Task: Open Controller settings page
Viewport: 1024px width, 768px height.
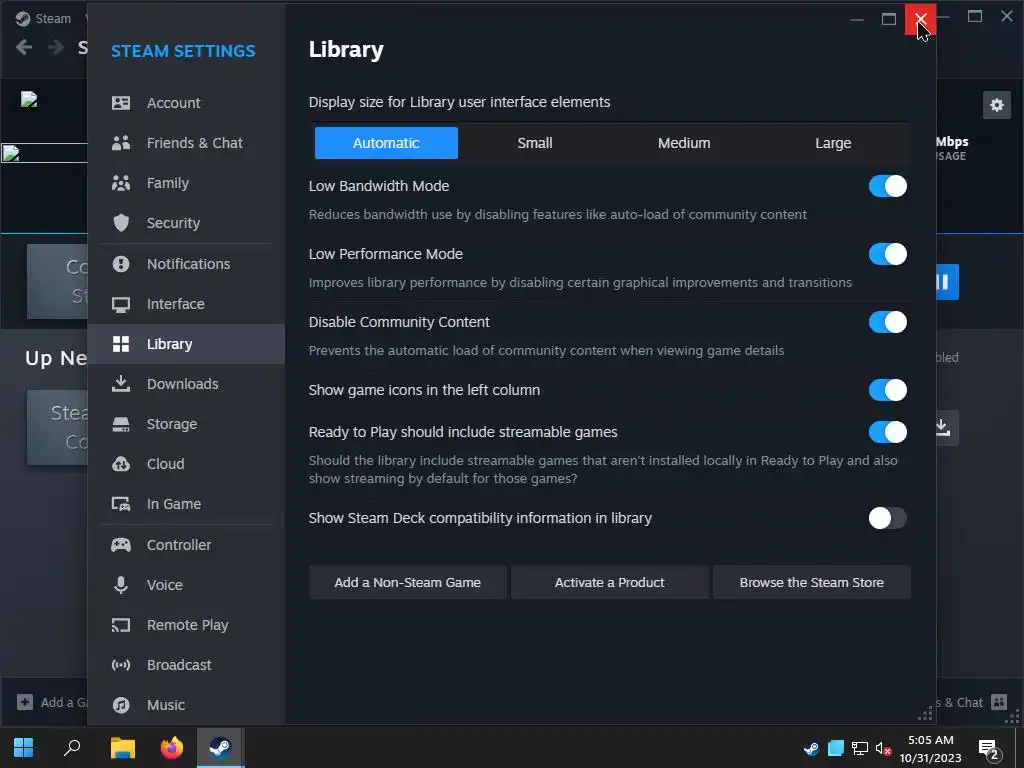Action: point(186,545)
